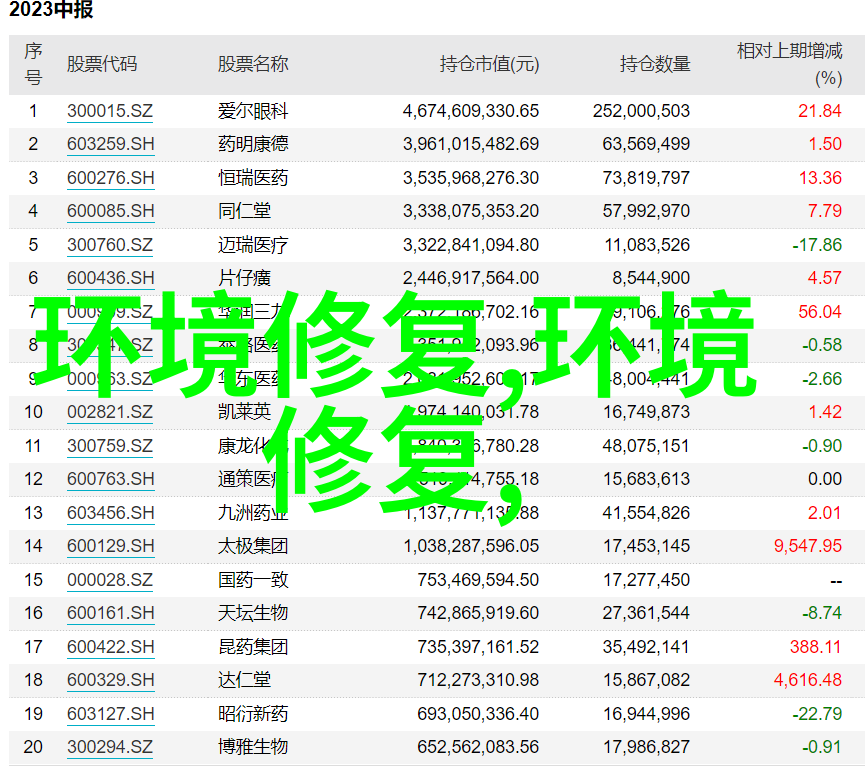Open stock code link 002821.SZ

pyautogui.click(x=110, y=412)
